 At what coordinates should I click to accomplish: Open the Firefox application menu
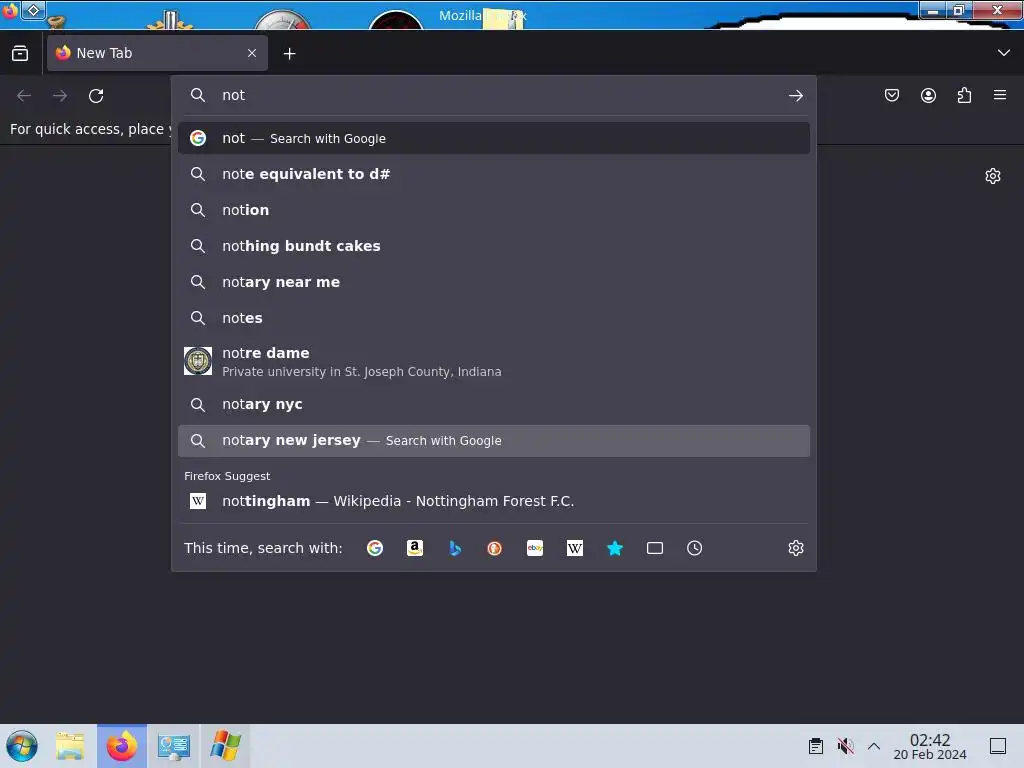click(x=1000, y=95)
